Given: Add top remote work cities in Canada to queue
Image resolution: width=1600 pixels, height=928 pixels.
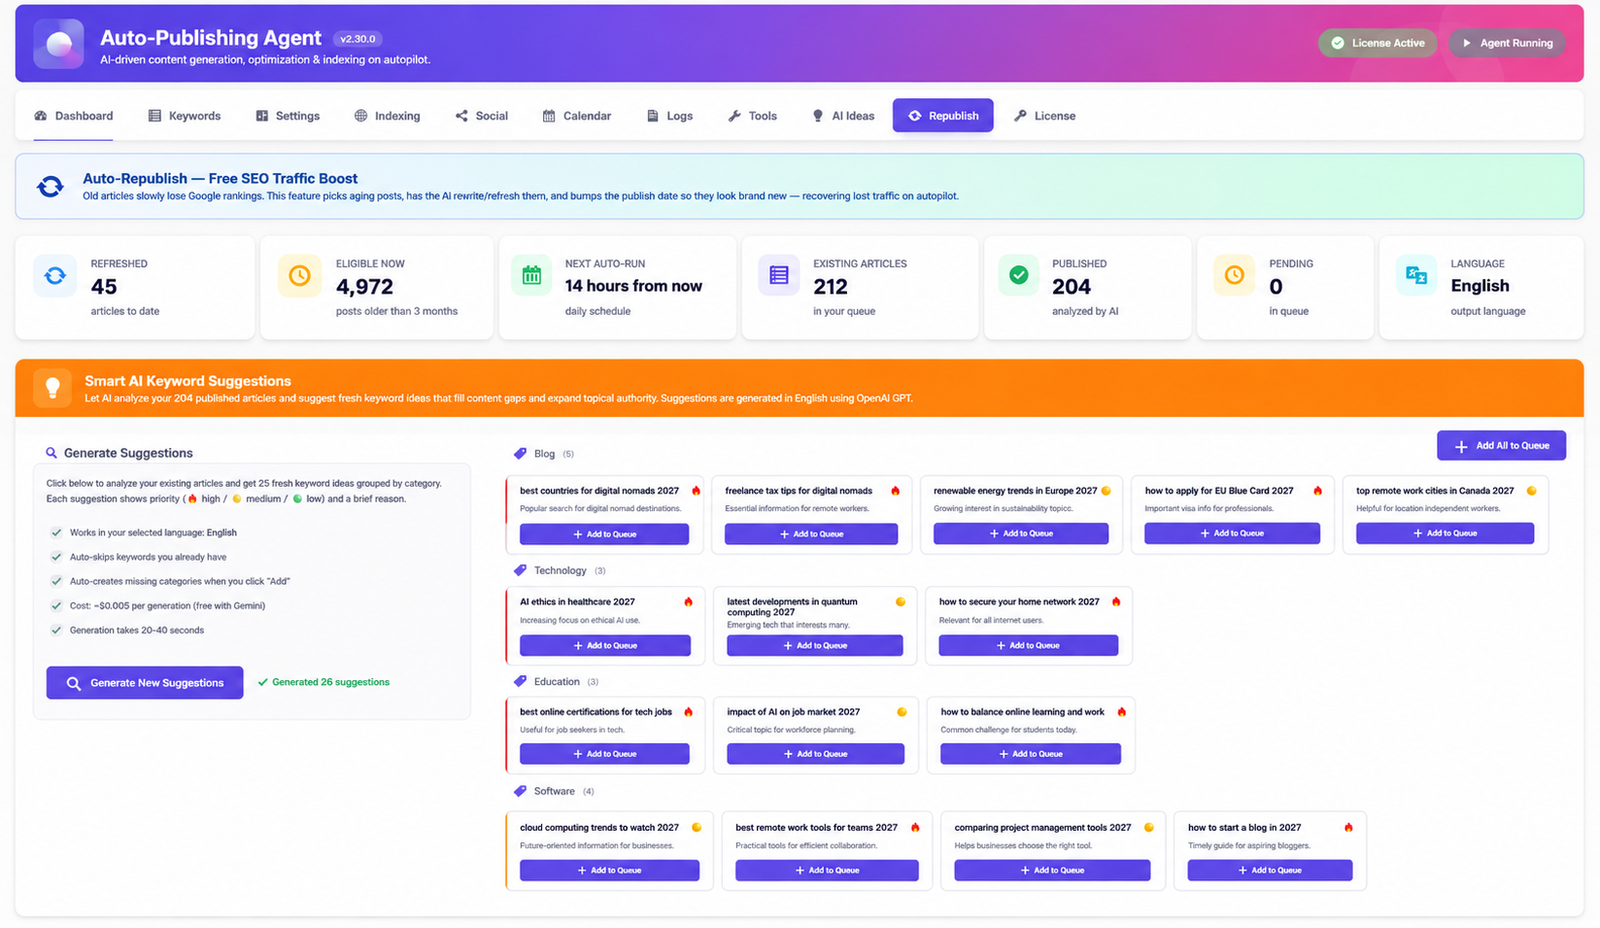Looking at the screenshot, I should click(1445, 534).
